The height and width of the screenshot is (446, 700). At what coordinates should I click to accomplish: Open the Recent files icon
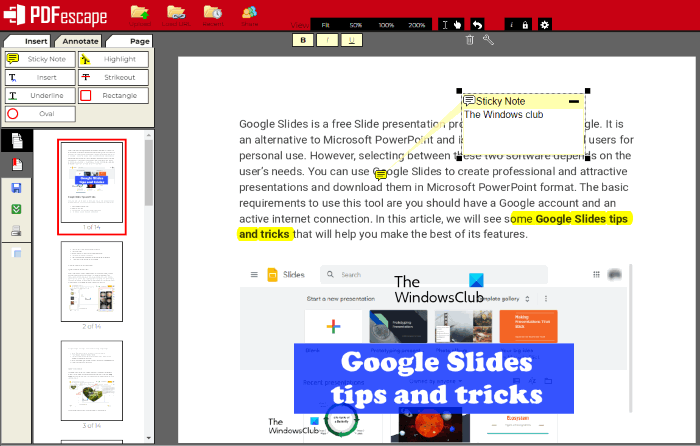(213, 13)
